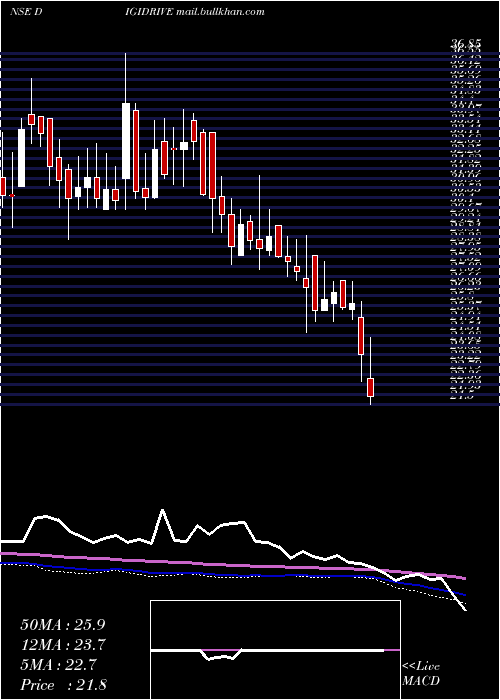Click the tallest white candlestick body
The width and height of the screenshot is (500, 700).
tap(126, 141)
